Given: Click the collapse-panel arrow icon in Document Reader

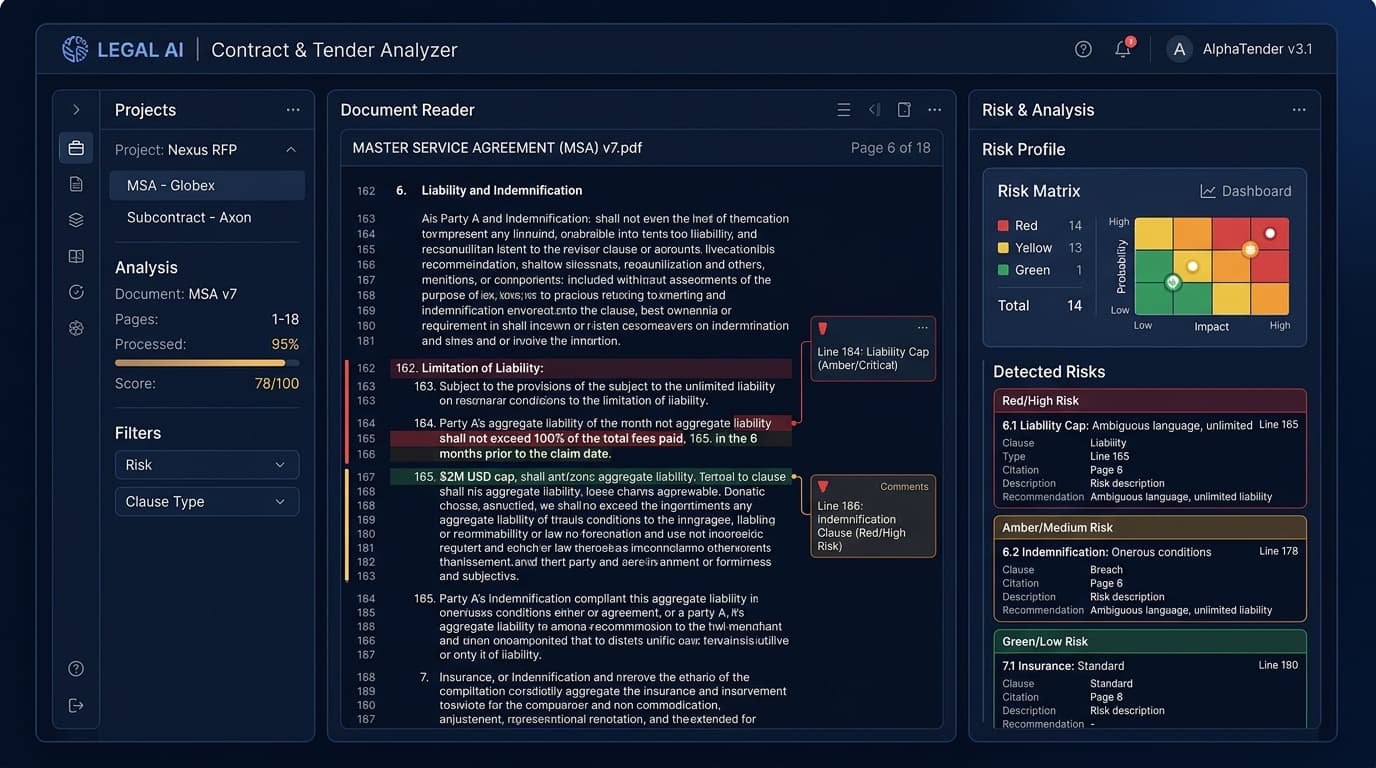Looking at the screenshot, I should tap(874, 110).
